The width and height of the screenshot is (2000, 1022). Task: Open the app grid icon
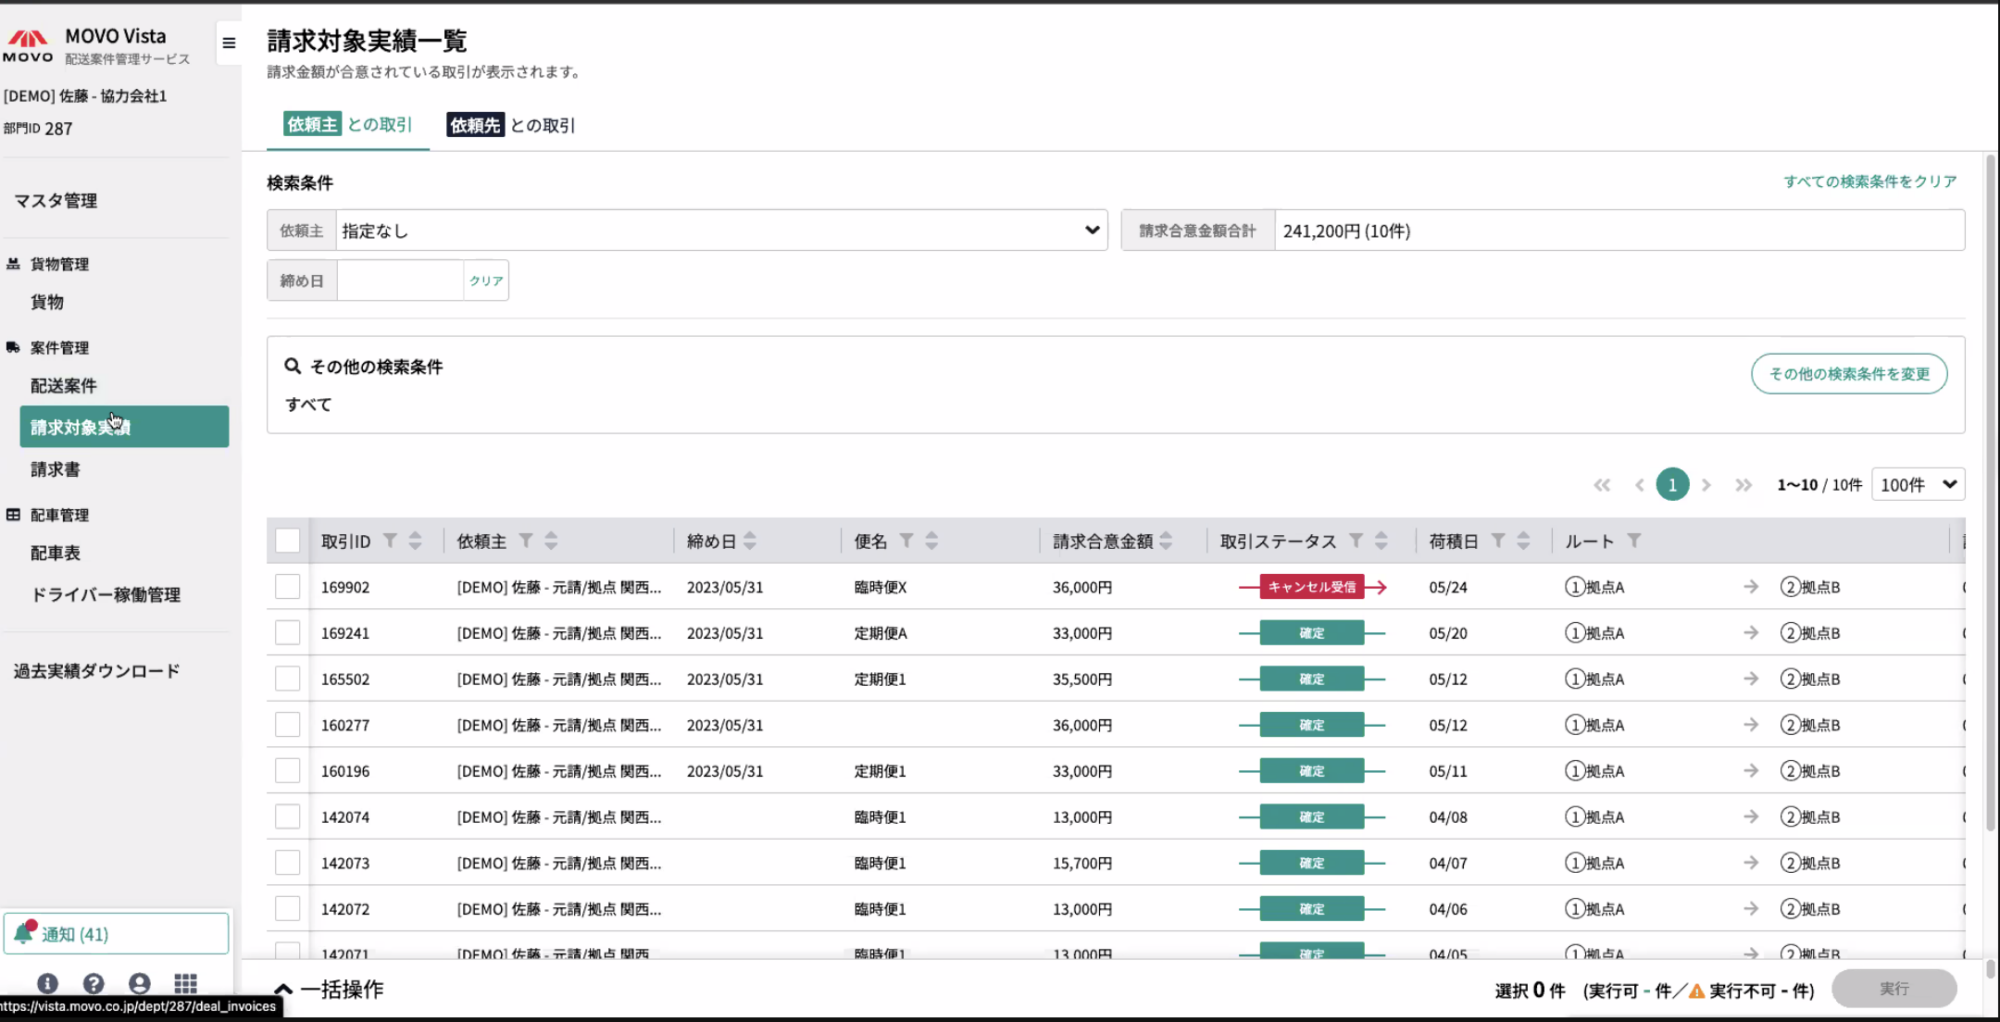point(185,983)
